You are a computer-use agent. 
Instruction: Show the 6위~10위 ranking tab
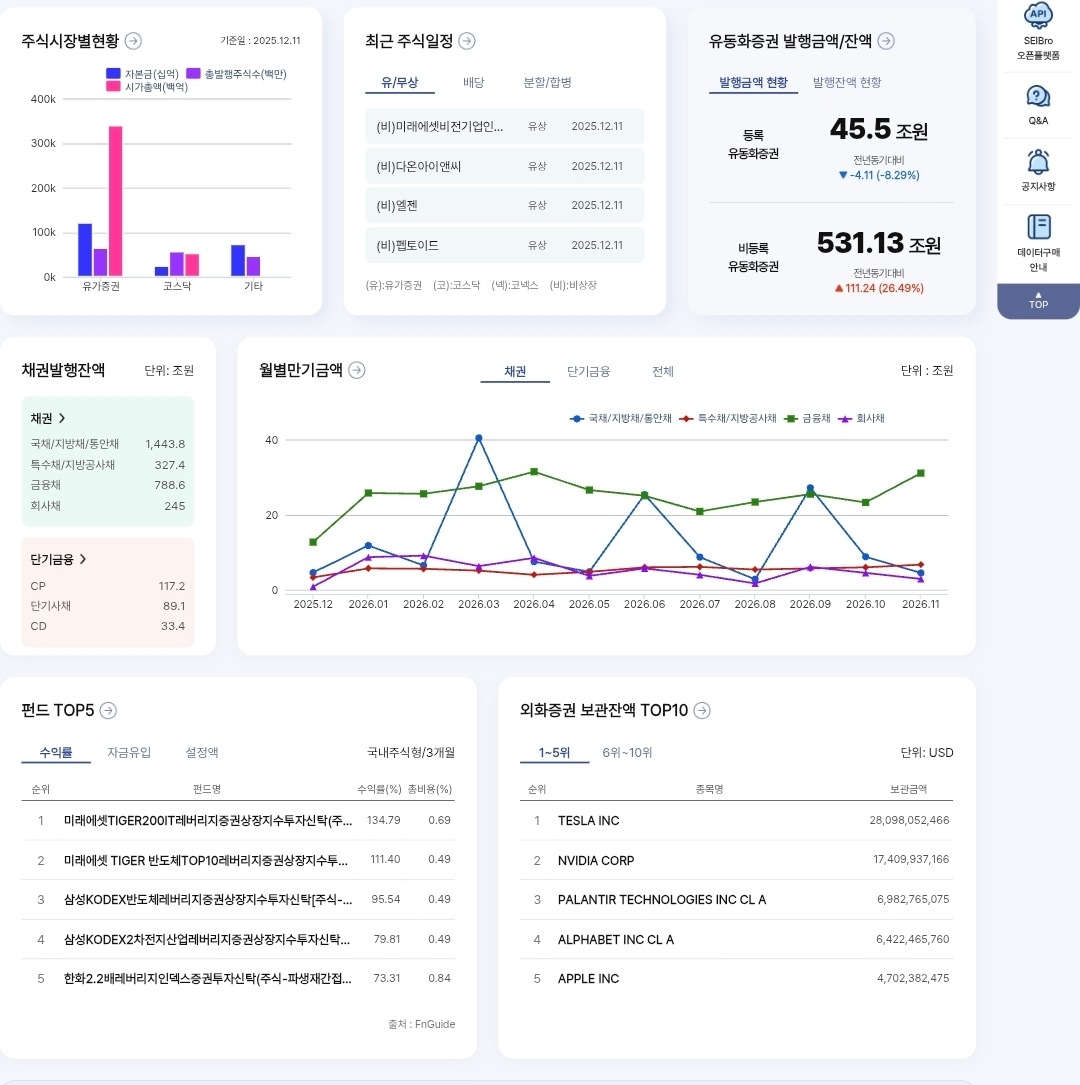point(627,753)
